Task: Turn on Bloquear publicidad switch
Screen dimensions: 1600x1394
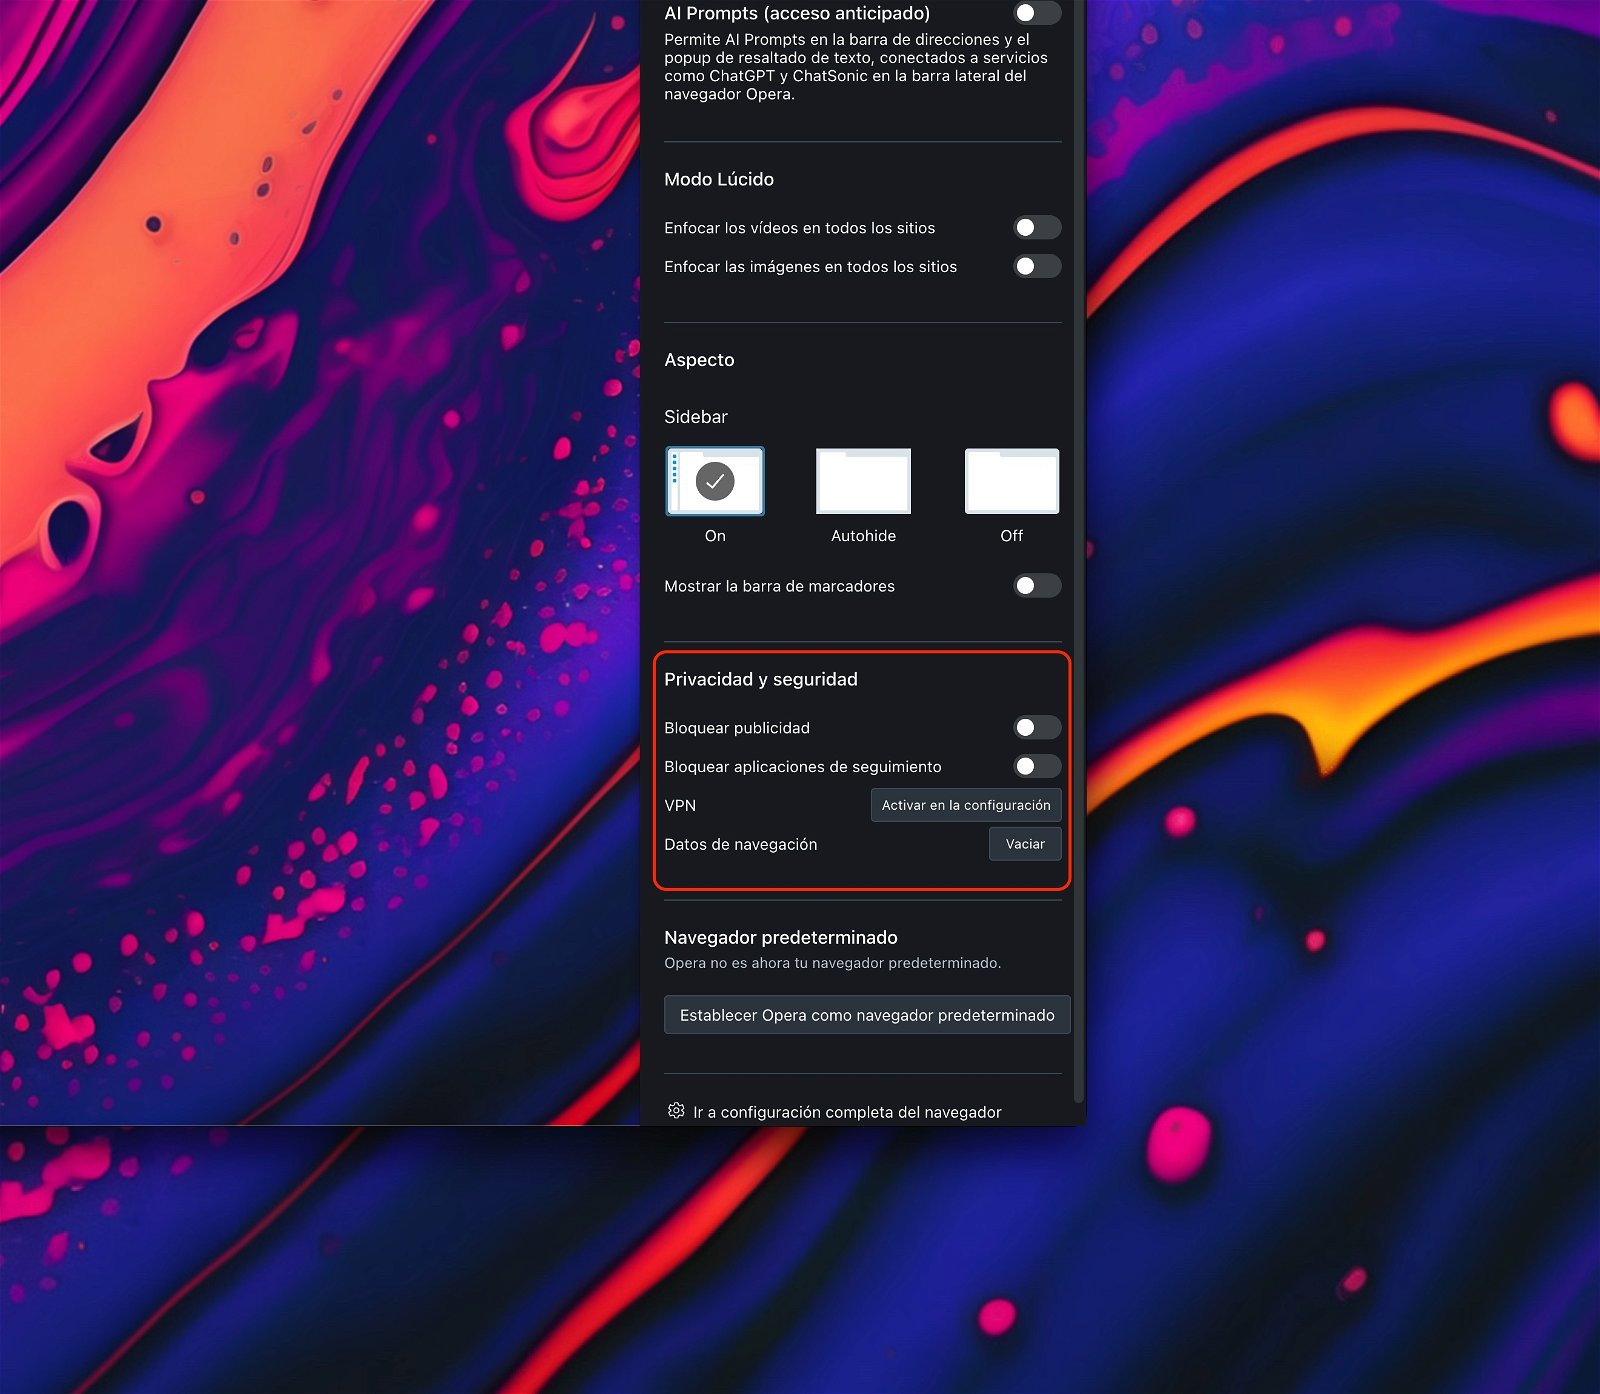Action: [x=1037, y=728]
